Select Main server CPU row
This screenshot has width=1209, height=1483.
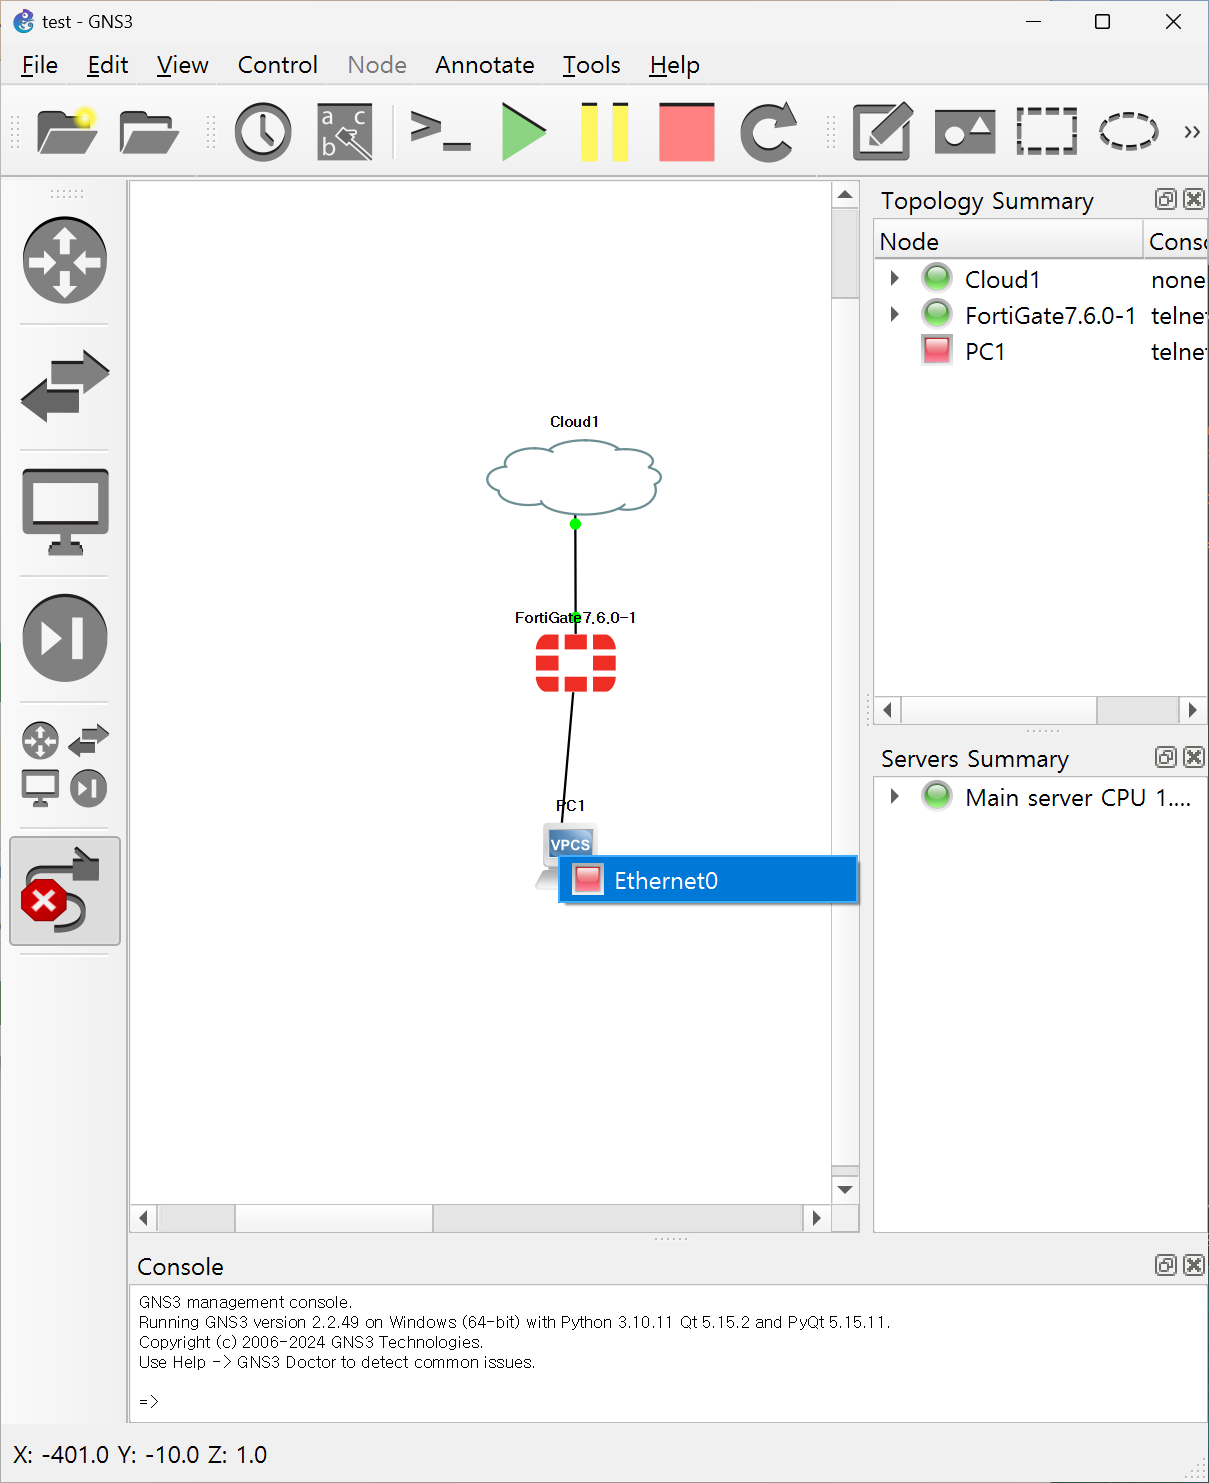click(x=1041, y=797)
